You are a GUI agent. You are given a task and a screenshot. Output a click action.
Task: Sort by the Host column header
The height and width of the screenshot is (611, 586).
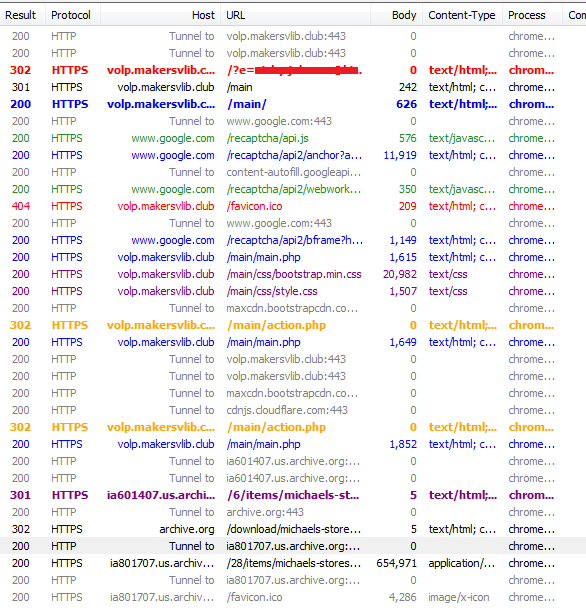[x=161, y=15]
